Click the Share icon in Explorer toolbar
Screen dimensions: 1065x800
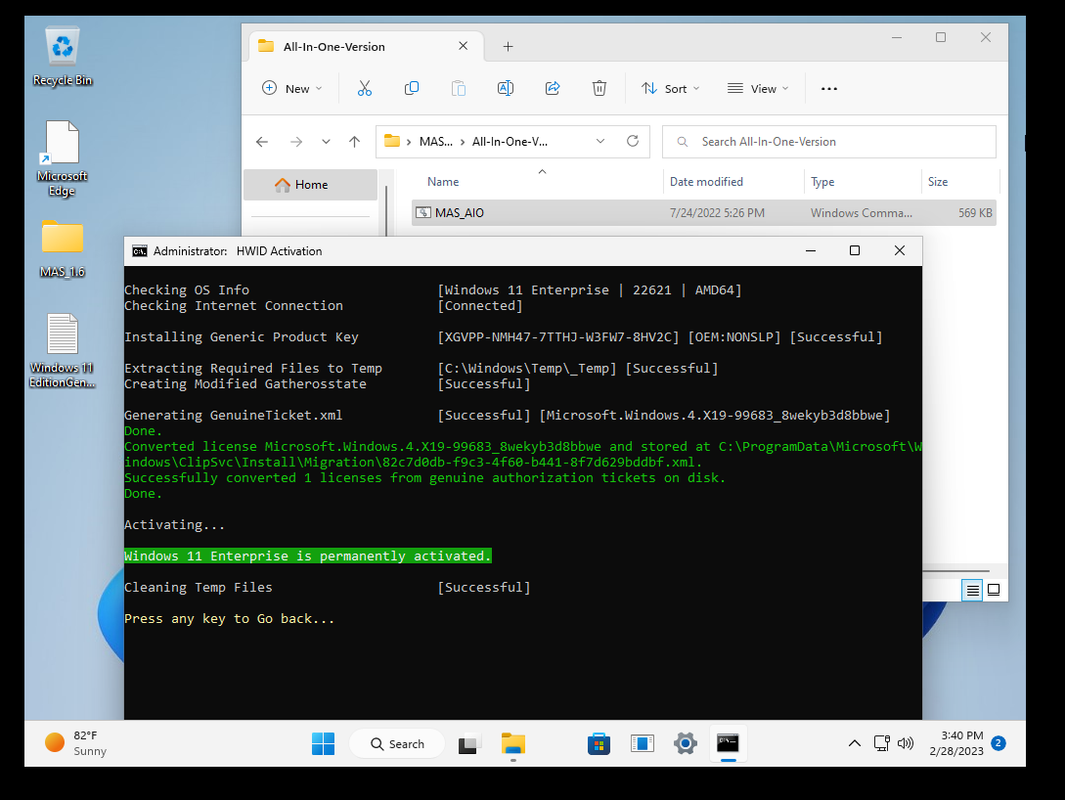pos(552,88)
